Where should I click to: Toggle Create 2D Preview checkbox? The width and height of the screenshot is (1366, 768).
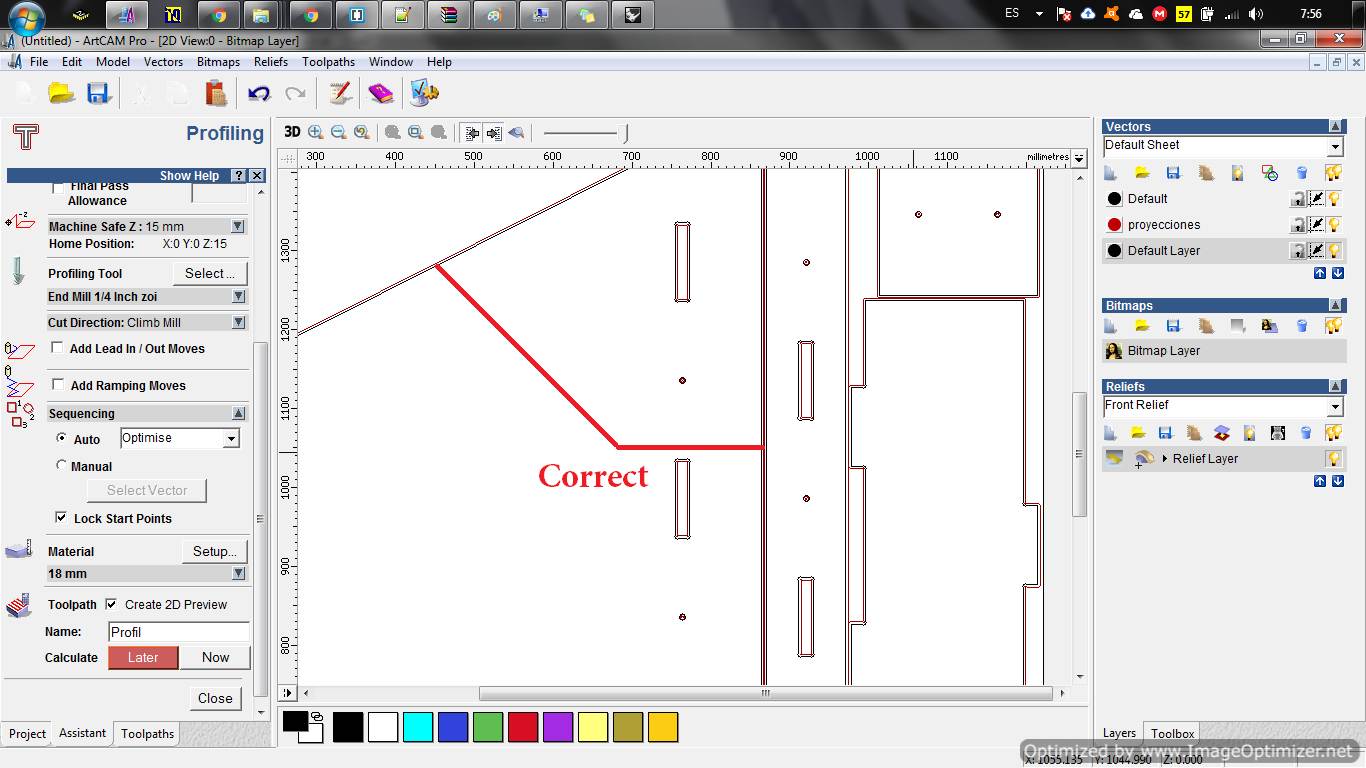(111, 604)
